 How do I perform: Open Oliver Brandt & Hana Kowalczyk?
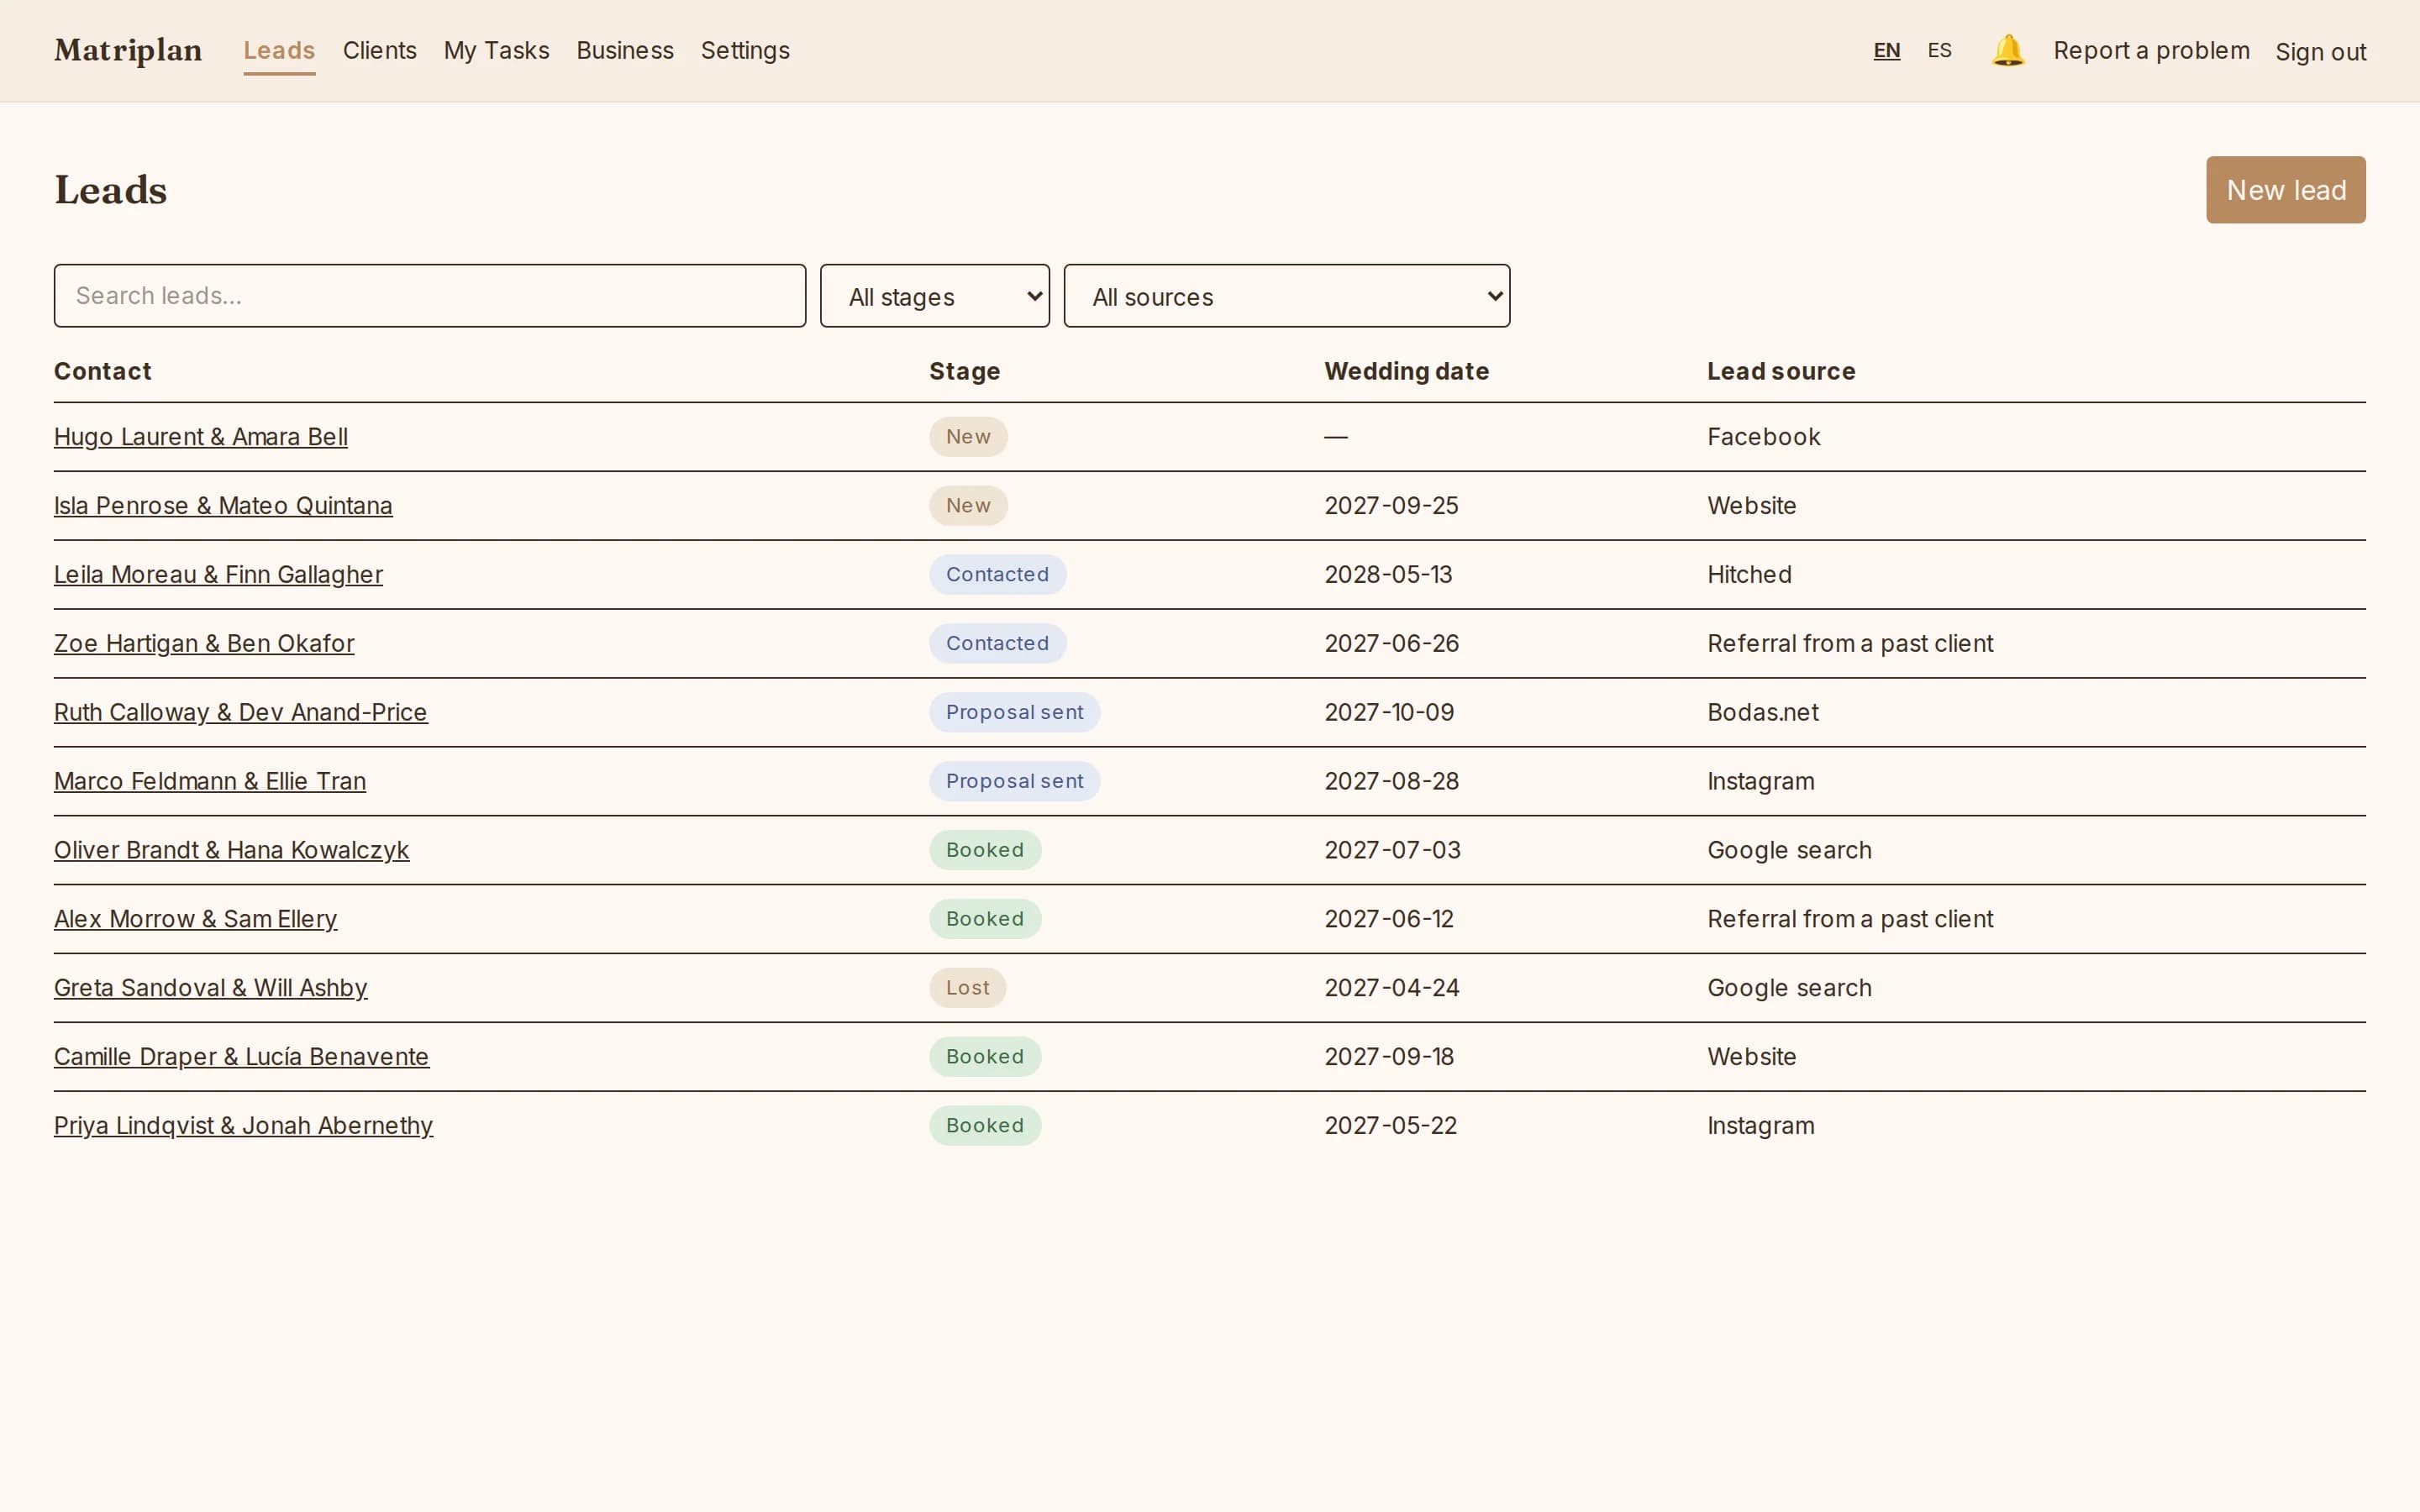[x=231, y=851]
